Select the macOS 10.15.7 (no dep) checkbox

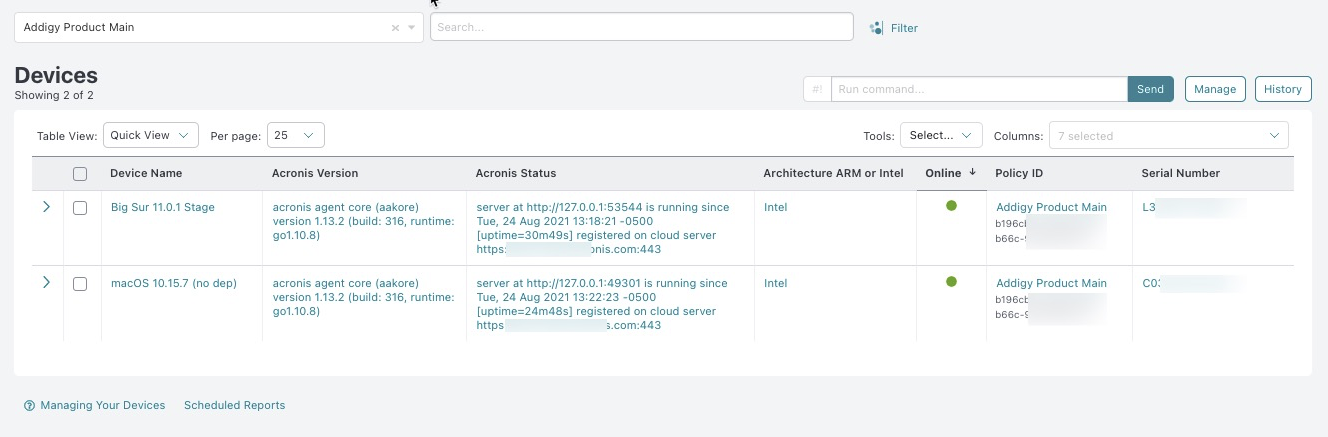(80, 284)
